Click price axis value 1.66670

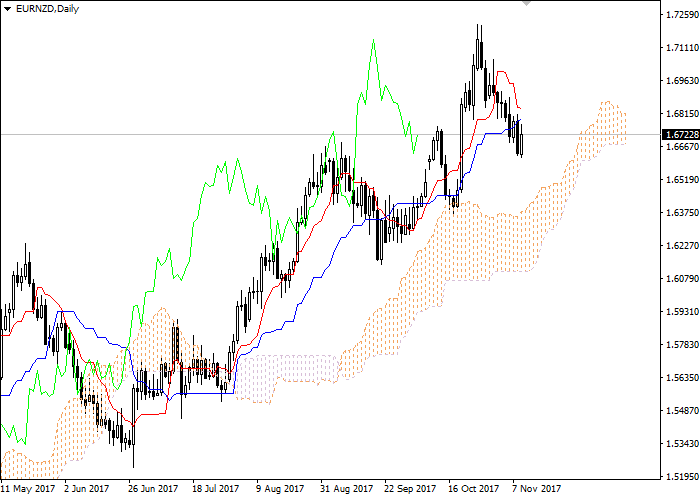(682, 147)
